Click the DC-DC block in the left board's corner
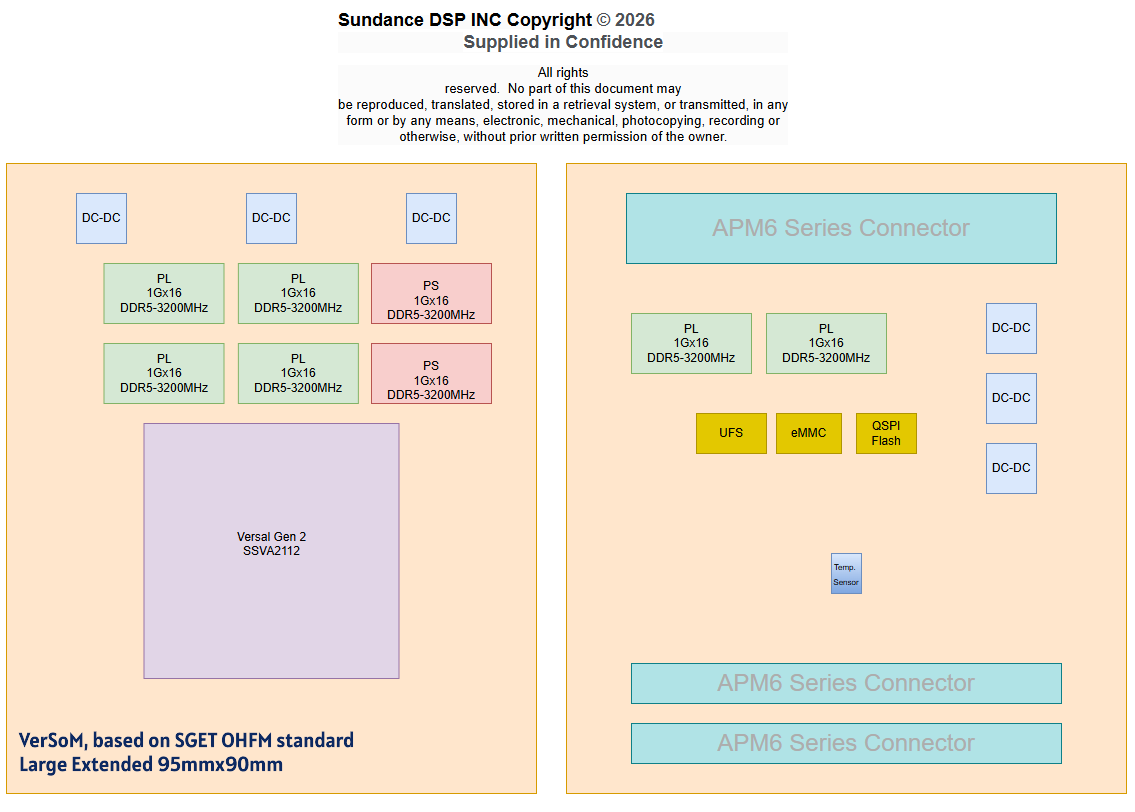1135x812 pixels. tap(101, 218)
